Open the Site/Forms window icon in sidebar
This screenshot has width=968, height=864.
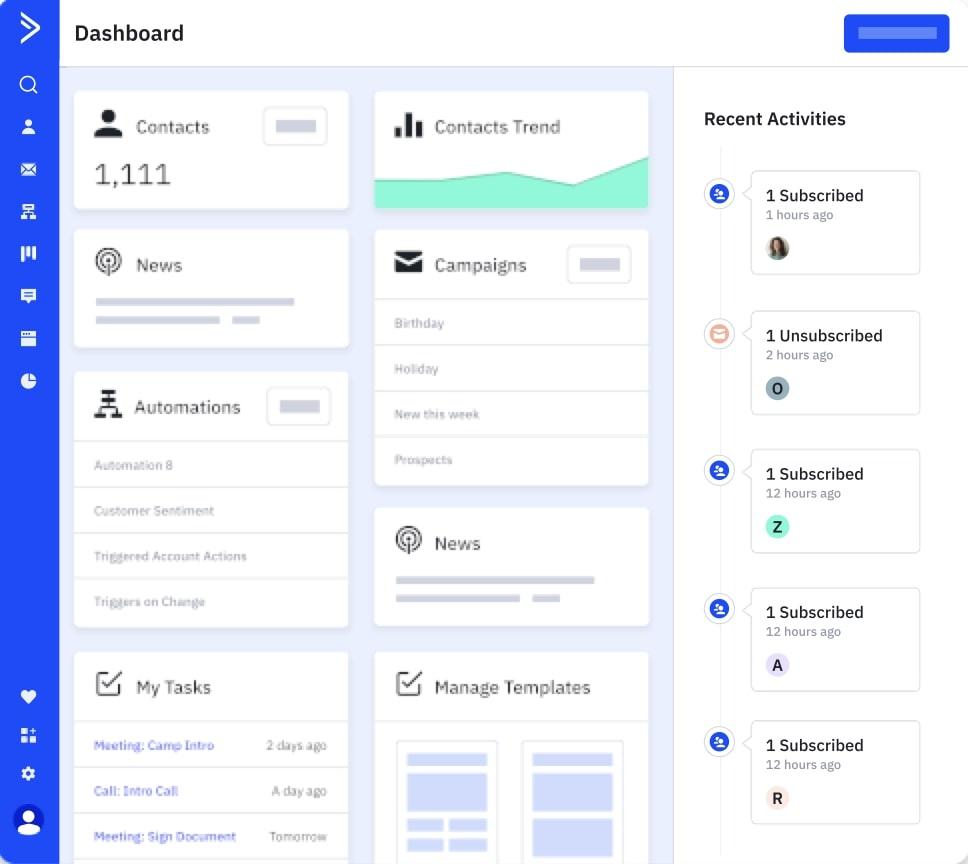click(28, 338)
